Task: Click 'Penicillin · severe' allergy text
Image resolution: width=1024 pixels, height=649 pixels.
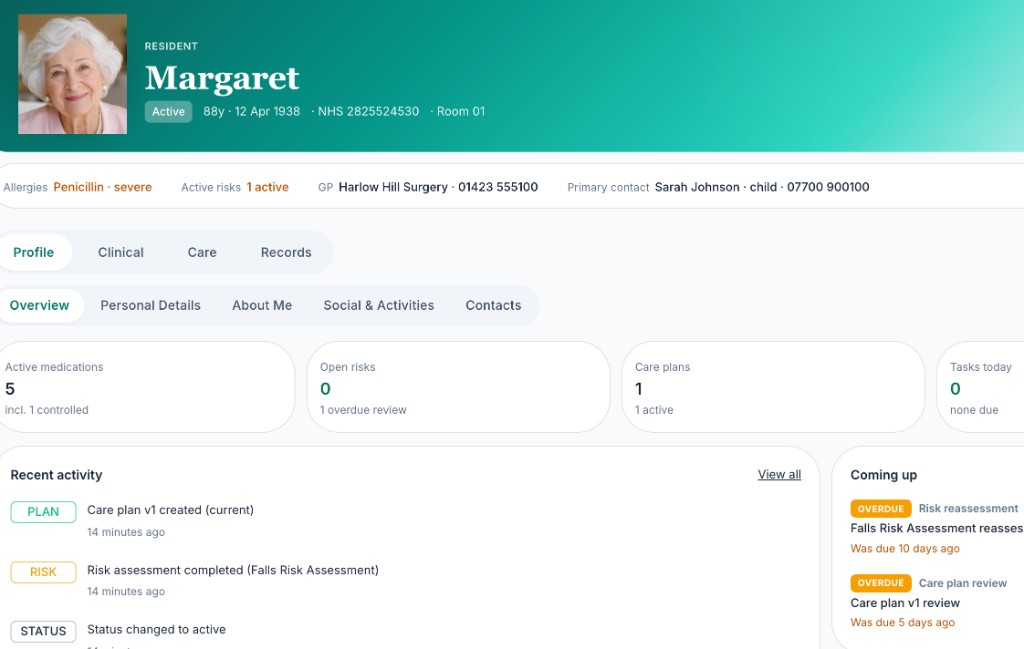Action: click(103, 187)
